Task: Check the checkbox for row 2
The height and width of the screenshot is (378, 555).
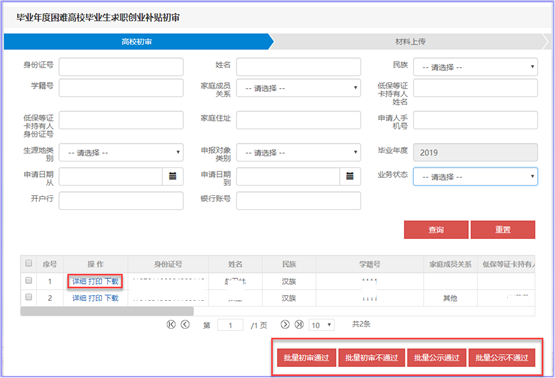Action: 29,297
